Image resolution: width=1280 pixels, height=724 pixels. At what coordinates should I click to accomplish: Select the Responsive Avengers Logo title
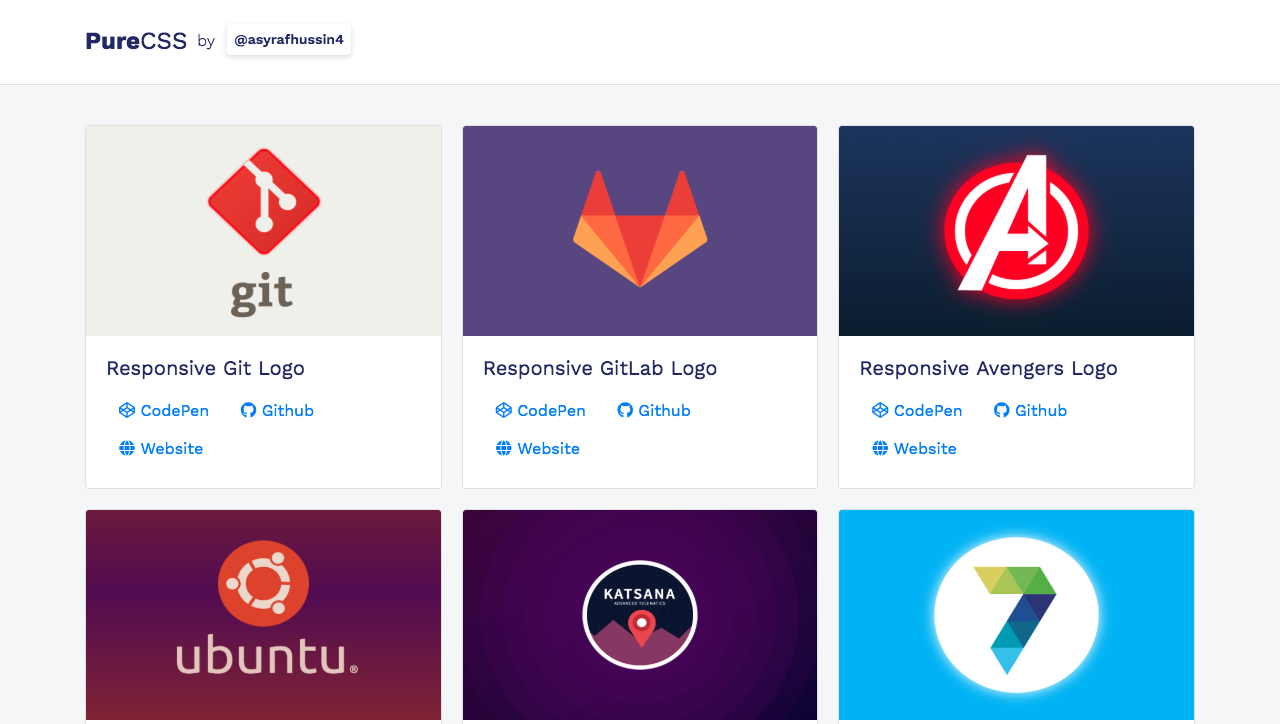[x=988, y=368]
